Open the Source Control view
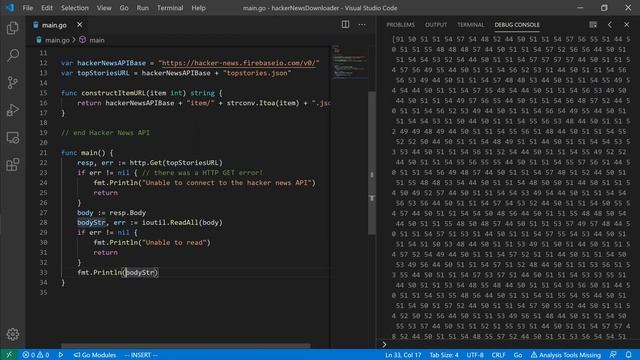The image size is (640, 360). click(x=13, y=82)
